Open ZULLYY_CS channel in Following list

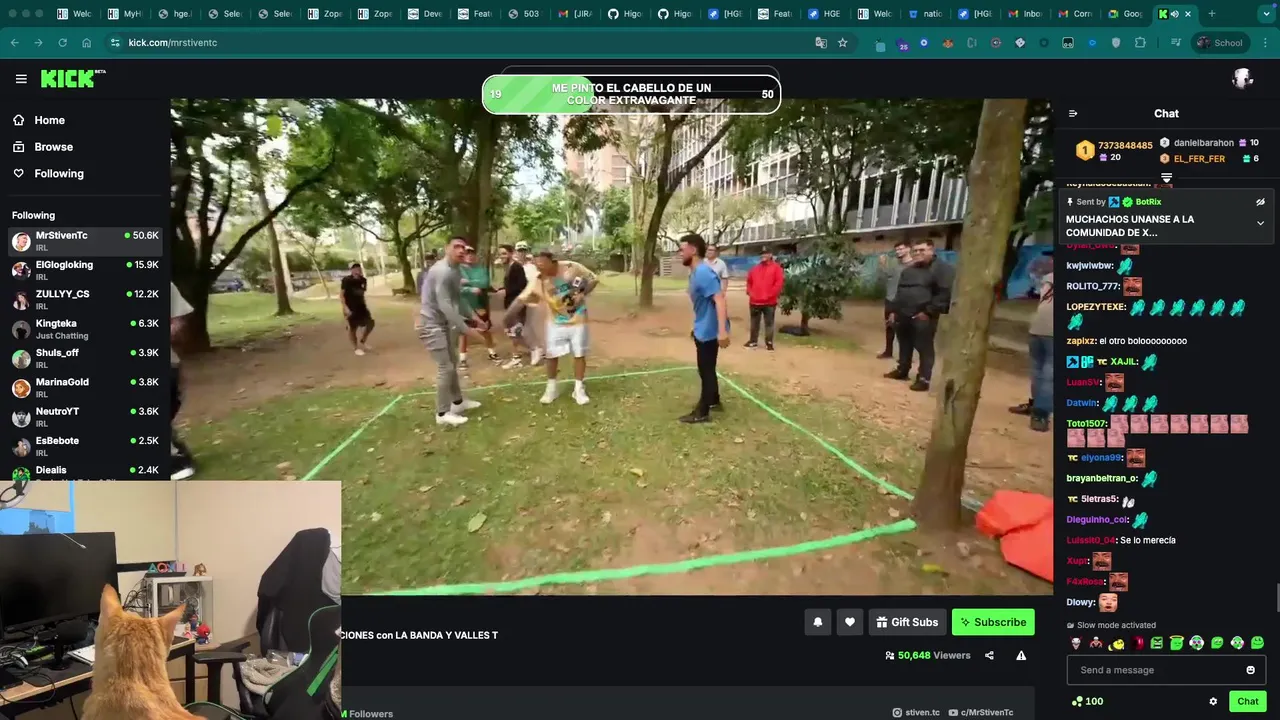click(x=85, y=300)
